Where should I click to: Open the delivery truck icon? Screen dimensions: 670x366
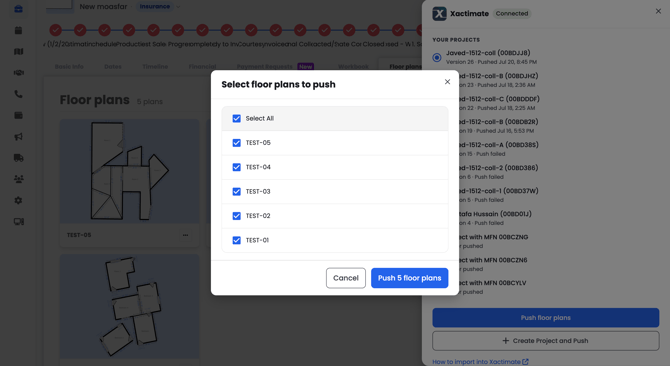(x=18, y=158)
